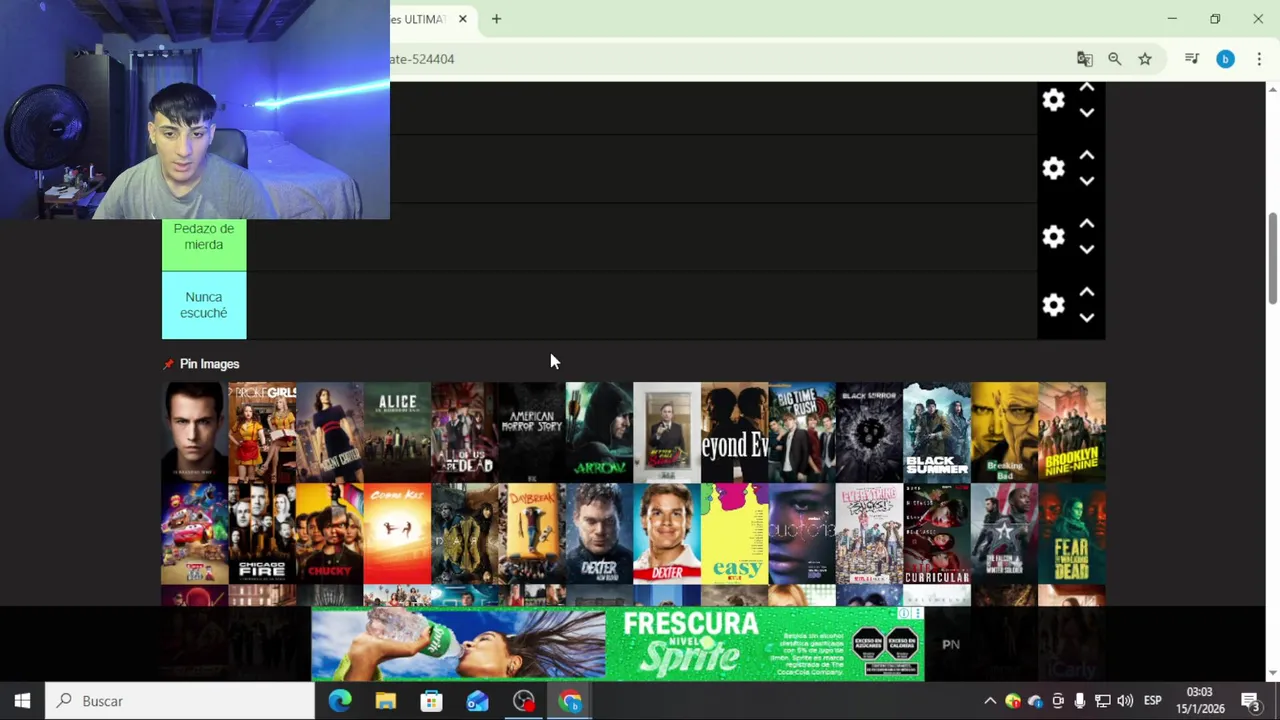Close the current browser tab

tap(462, 19)
